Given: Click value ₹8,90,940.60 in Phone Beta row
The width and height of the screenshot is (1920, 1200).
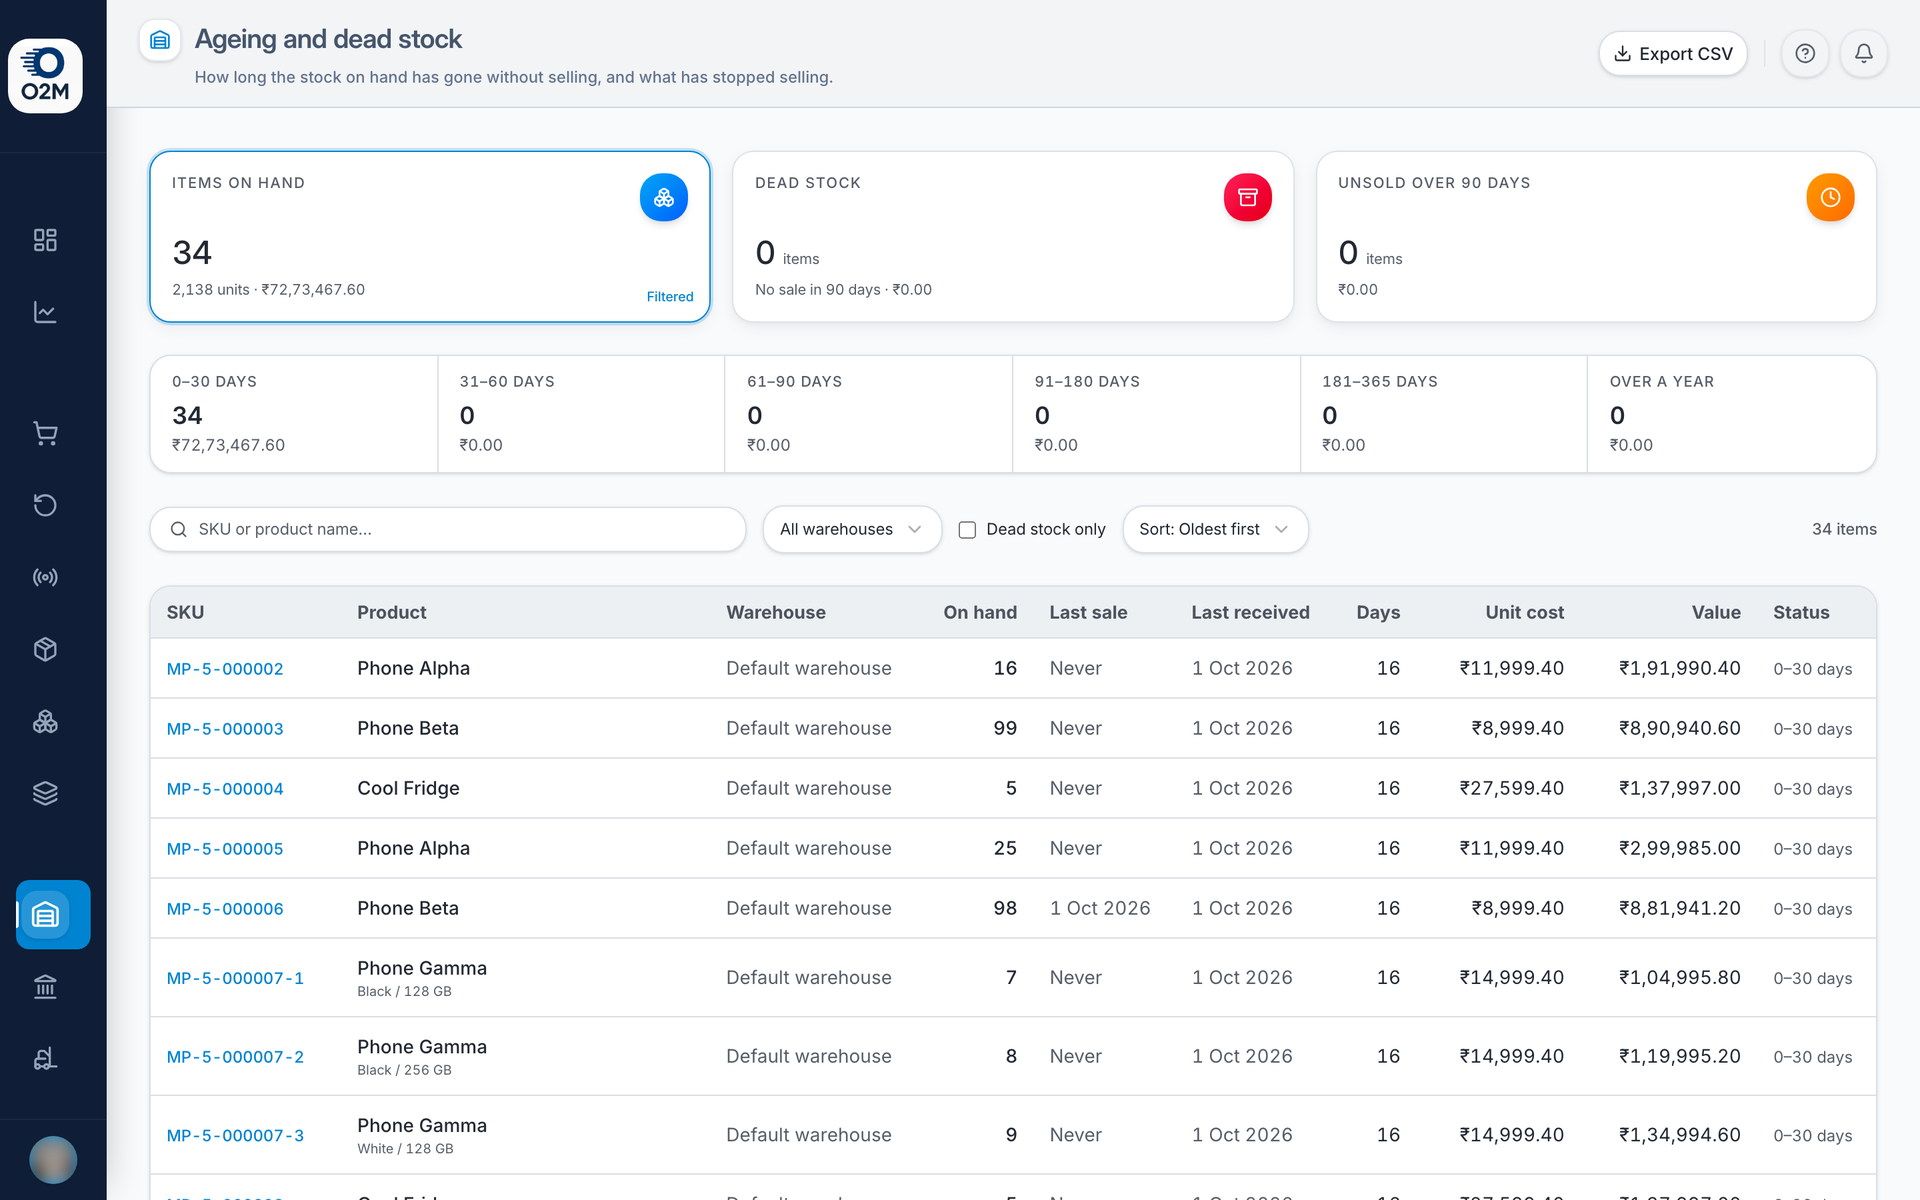Looking at the screenshot, I should click(x=1680, y=728).
